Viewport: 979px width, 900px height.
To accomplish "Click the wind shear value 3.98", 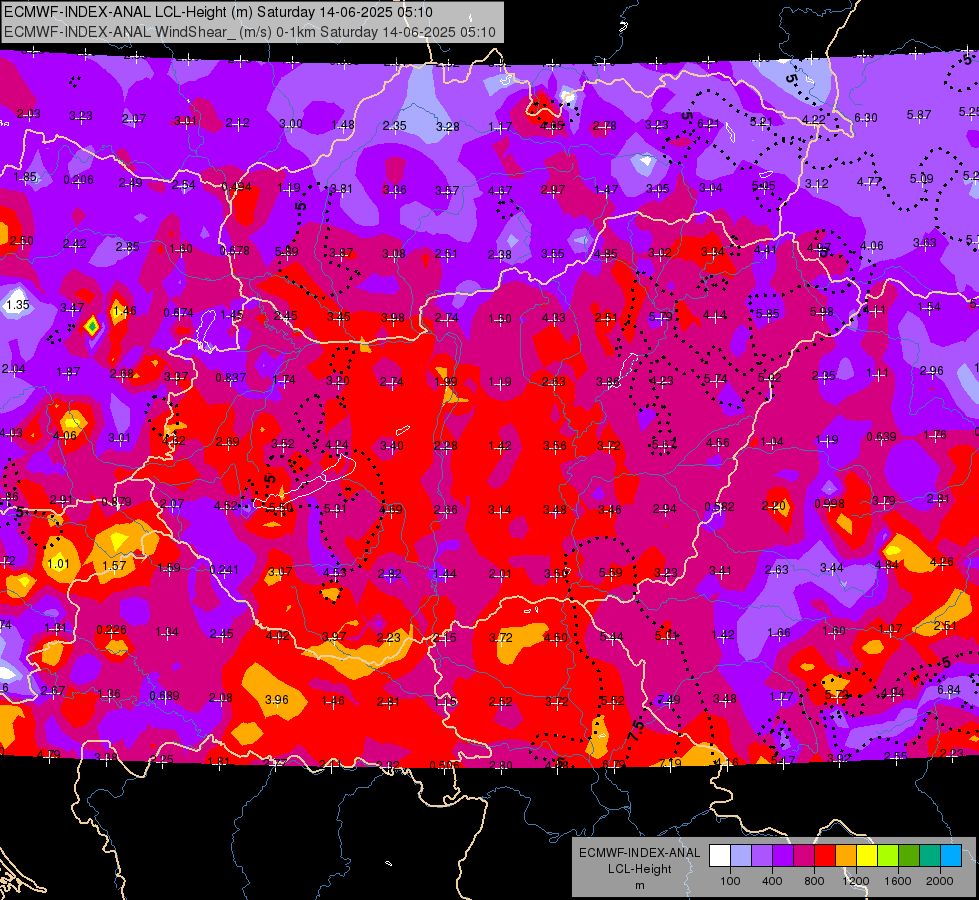I will (x=393, y=318).
